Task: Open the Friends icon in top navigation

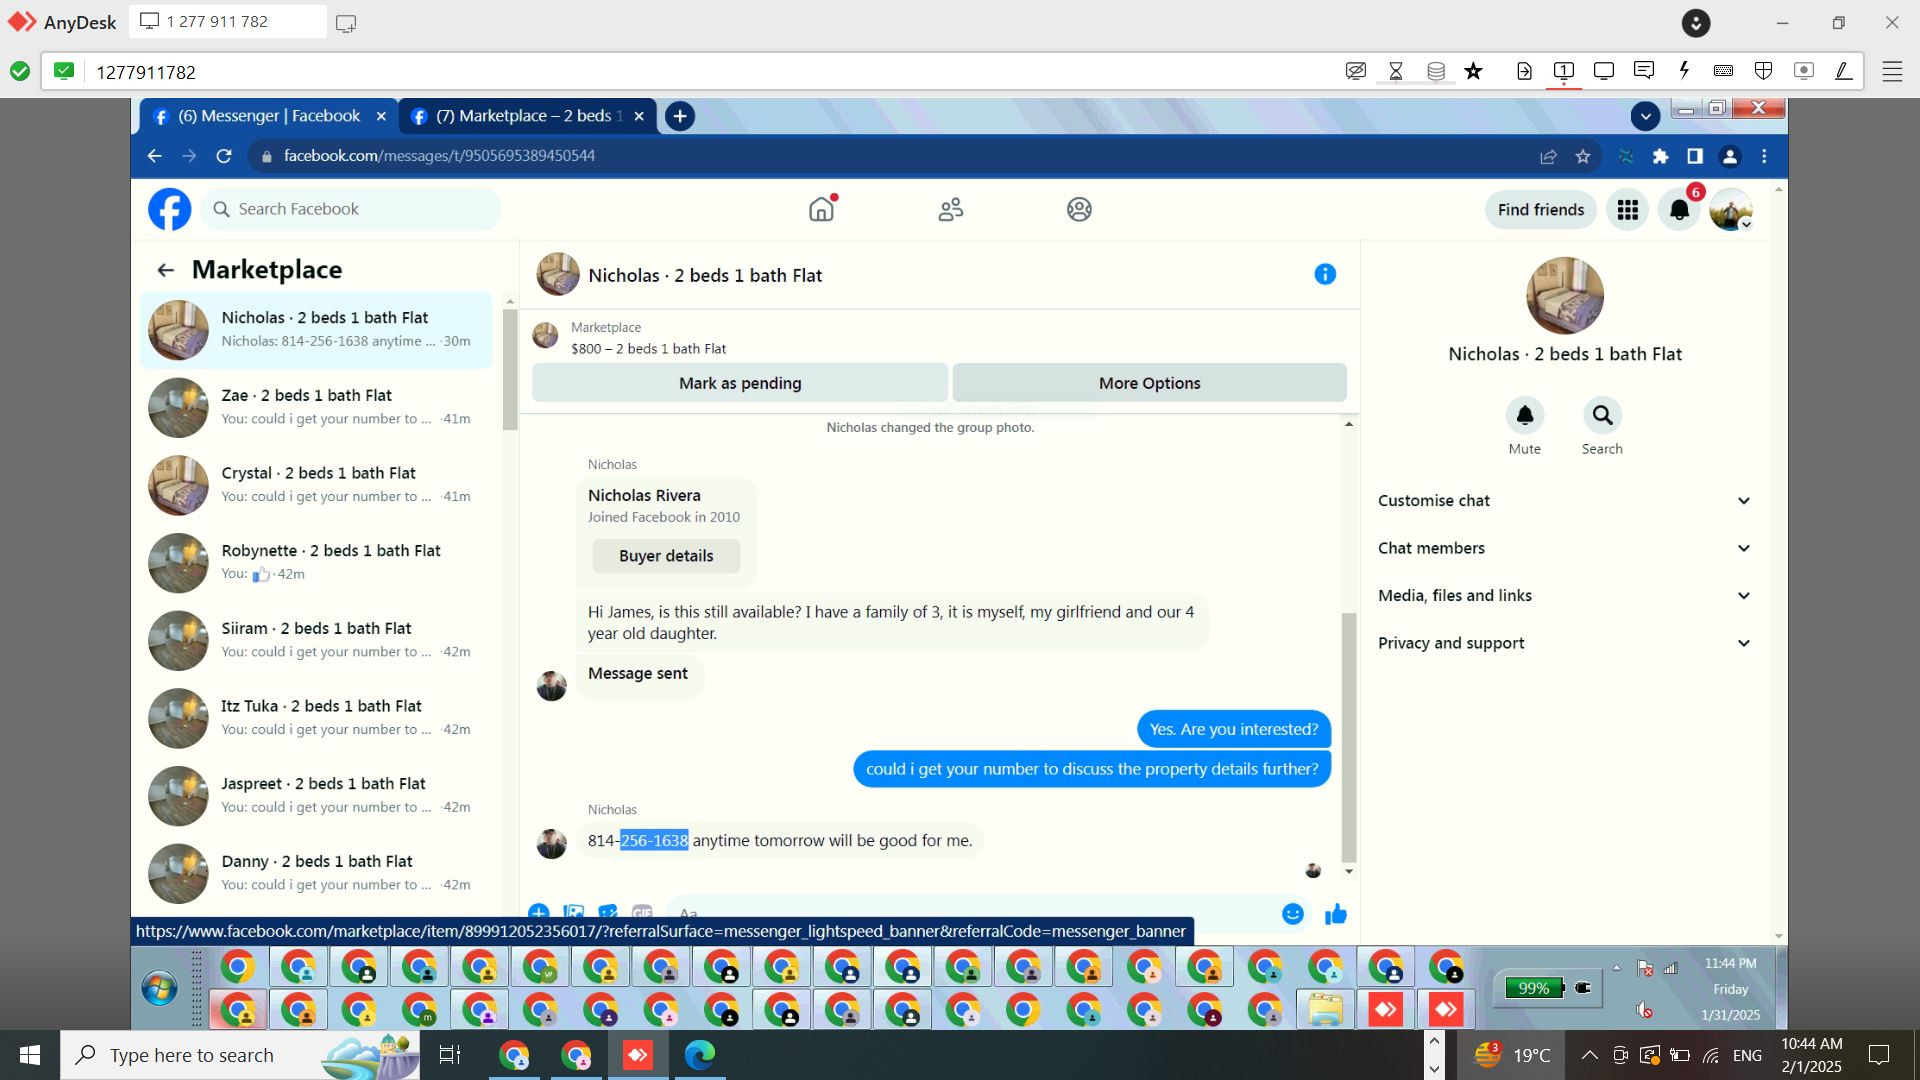Action: click(950, 209)
